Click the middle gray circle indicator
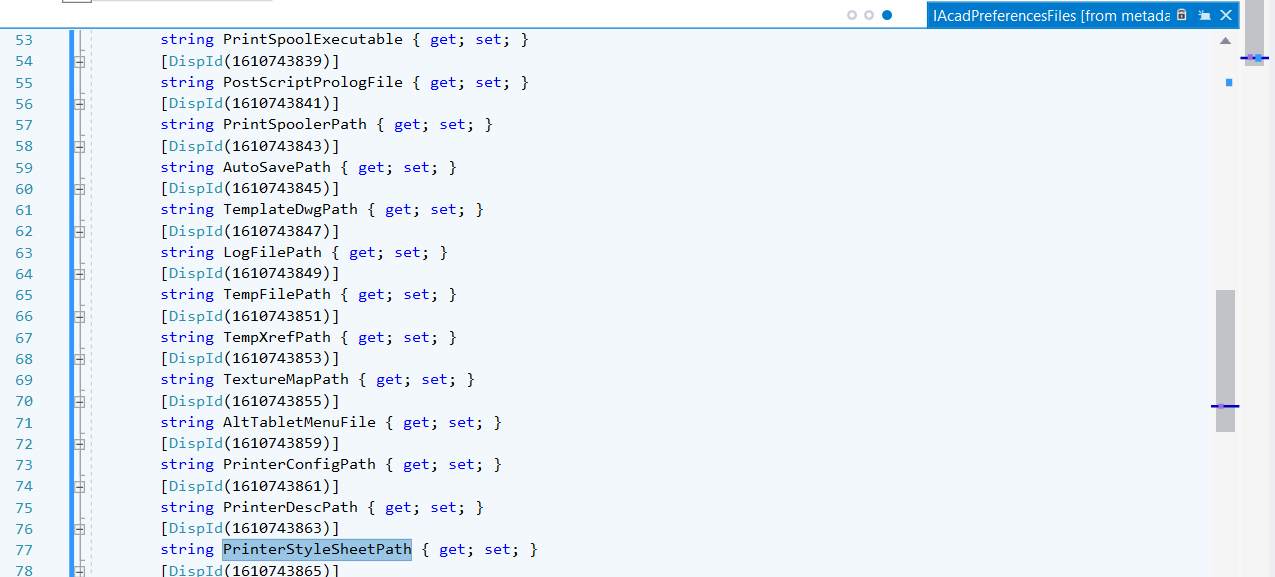Screen dimensions: 1275x577 (x=868, y=16)
